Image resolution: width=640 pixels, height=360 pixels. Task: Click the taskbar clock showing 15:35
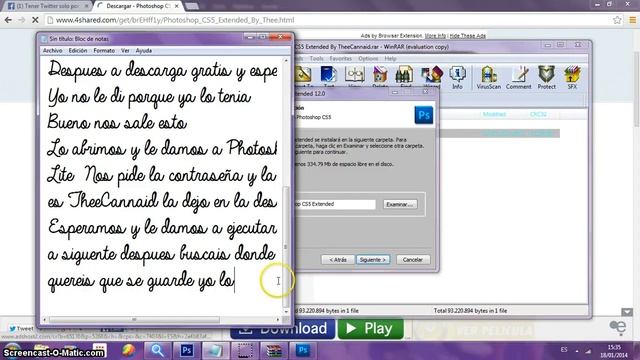(x=614, y=351)
